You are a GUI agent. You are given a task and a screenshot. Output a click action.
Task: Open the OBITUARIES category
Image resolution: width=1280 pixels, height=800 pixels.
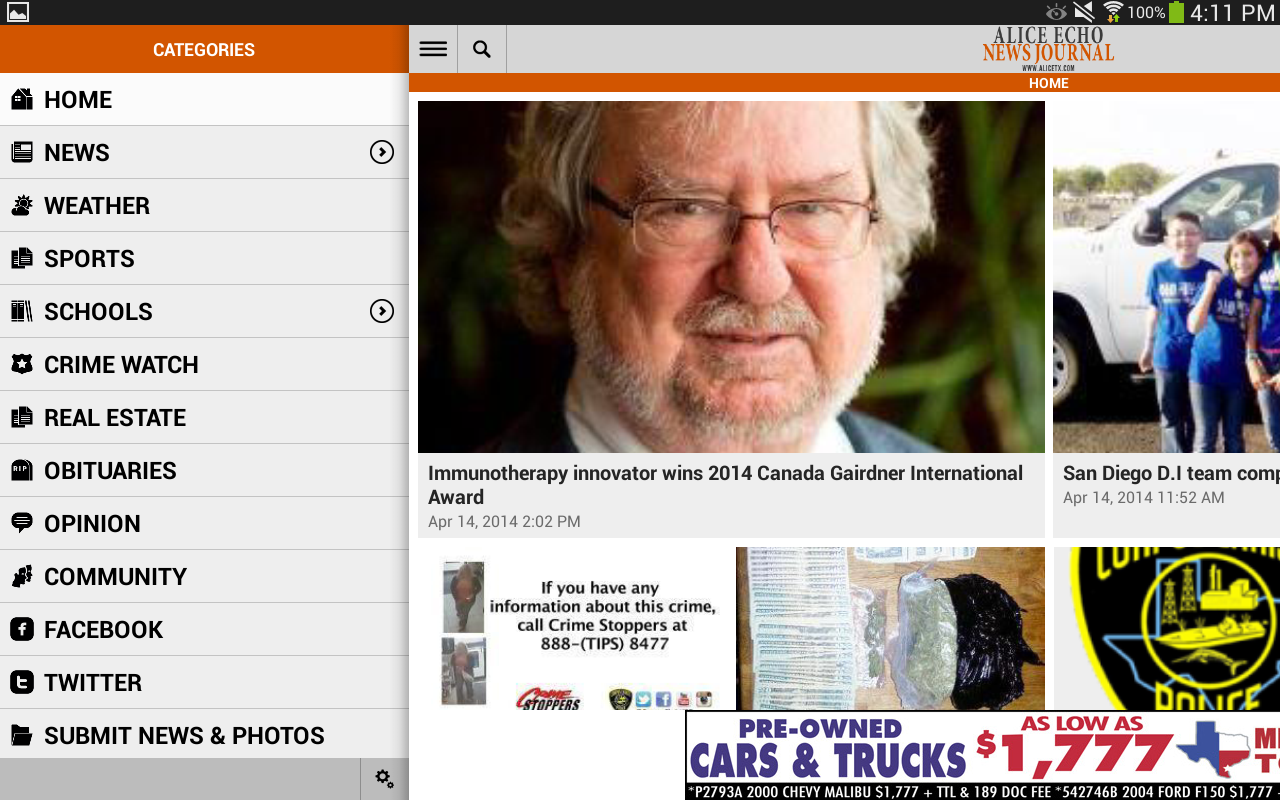pos(204,470)
